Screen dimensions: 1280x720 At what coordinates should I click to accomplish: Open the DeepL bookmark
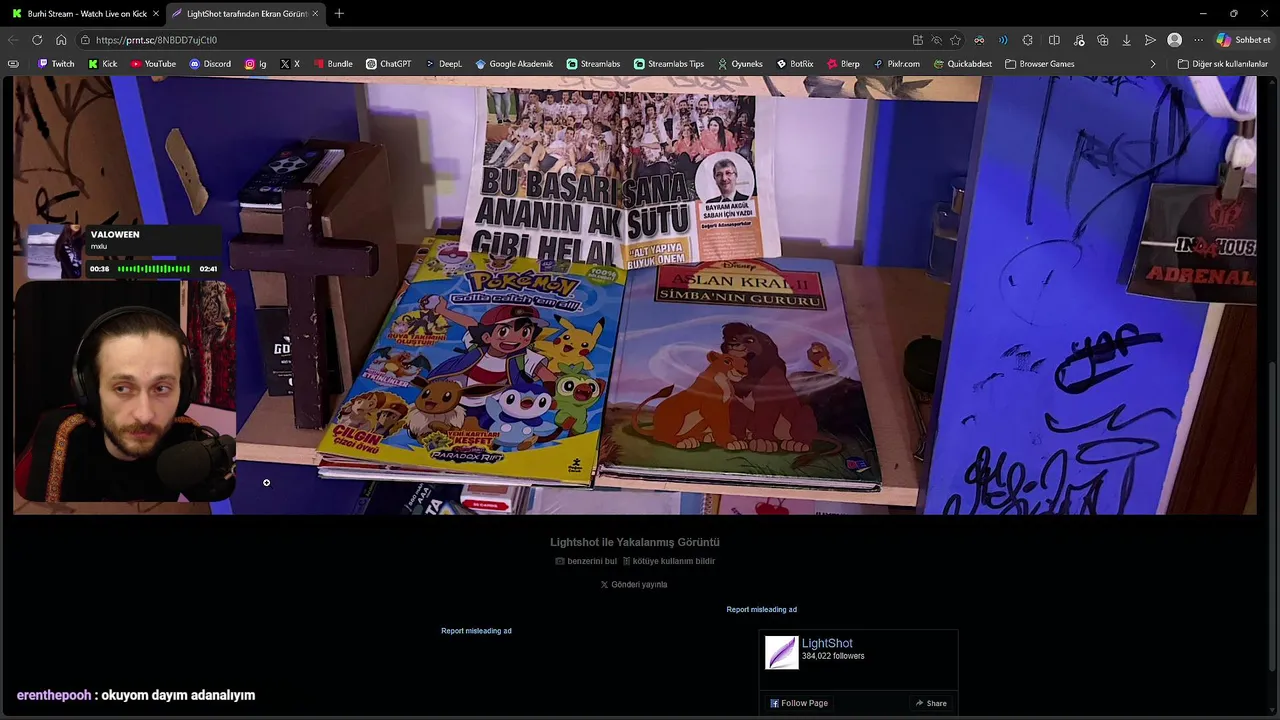[443, 64]
